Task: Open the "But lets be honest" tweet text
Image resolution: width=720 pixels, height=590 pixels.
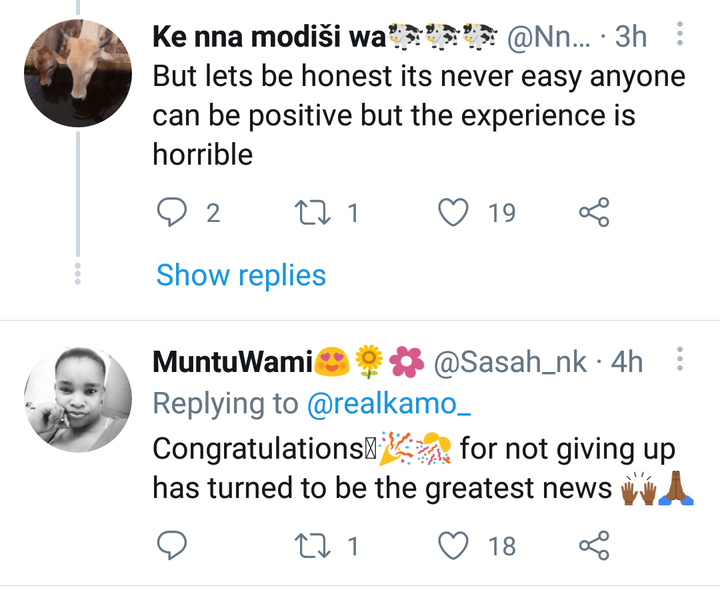Action: click(x=419, y=115)
